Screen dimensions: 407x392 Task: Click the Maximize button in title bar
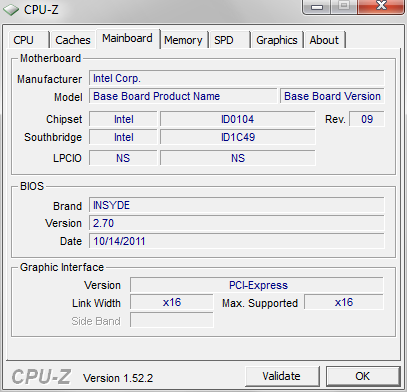coord(344,7)
